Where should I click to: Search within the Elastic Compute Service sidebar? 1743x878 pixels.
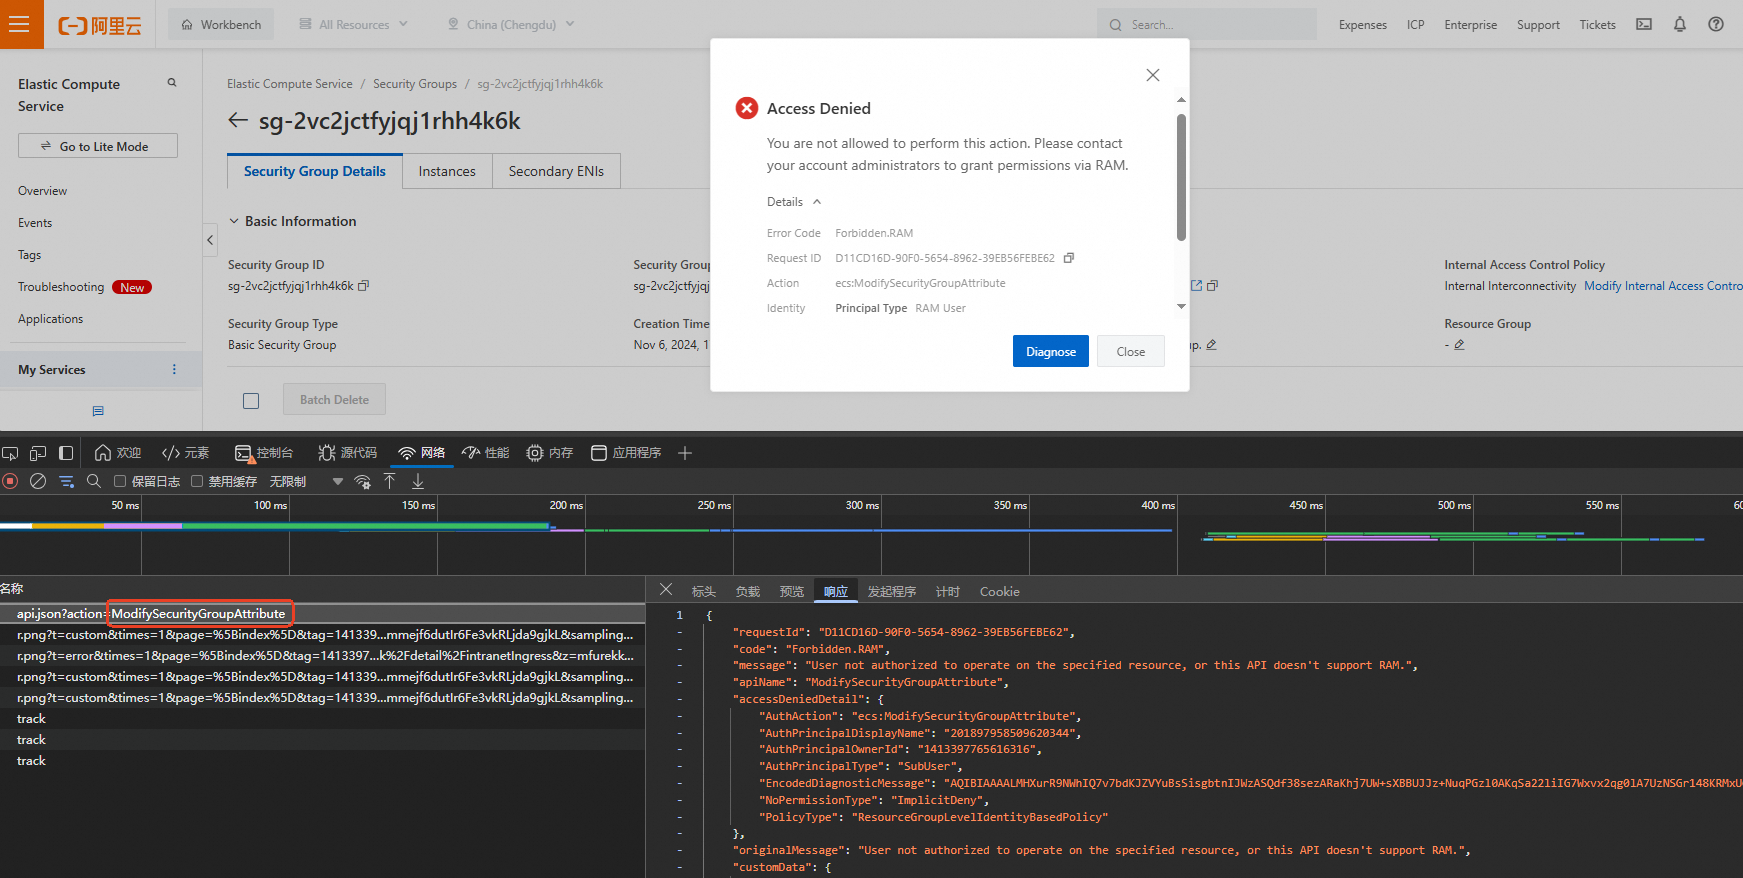click(x=172, y=83)
